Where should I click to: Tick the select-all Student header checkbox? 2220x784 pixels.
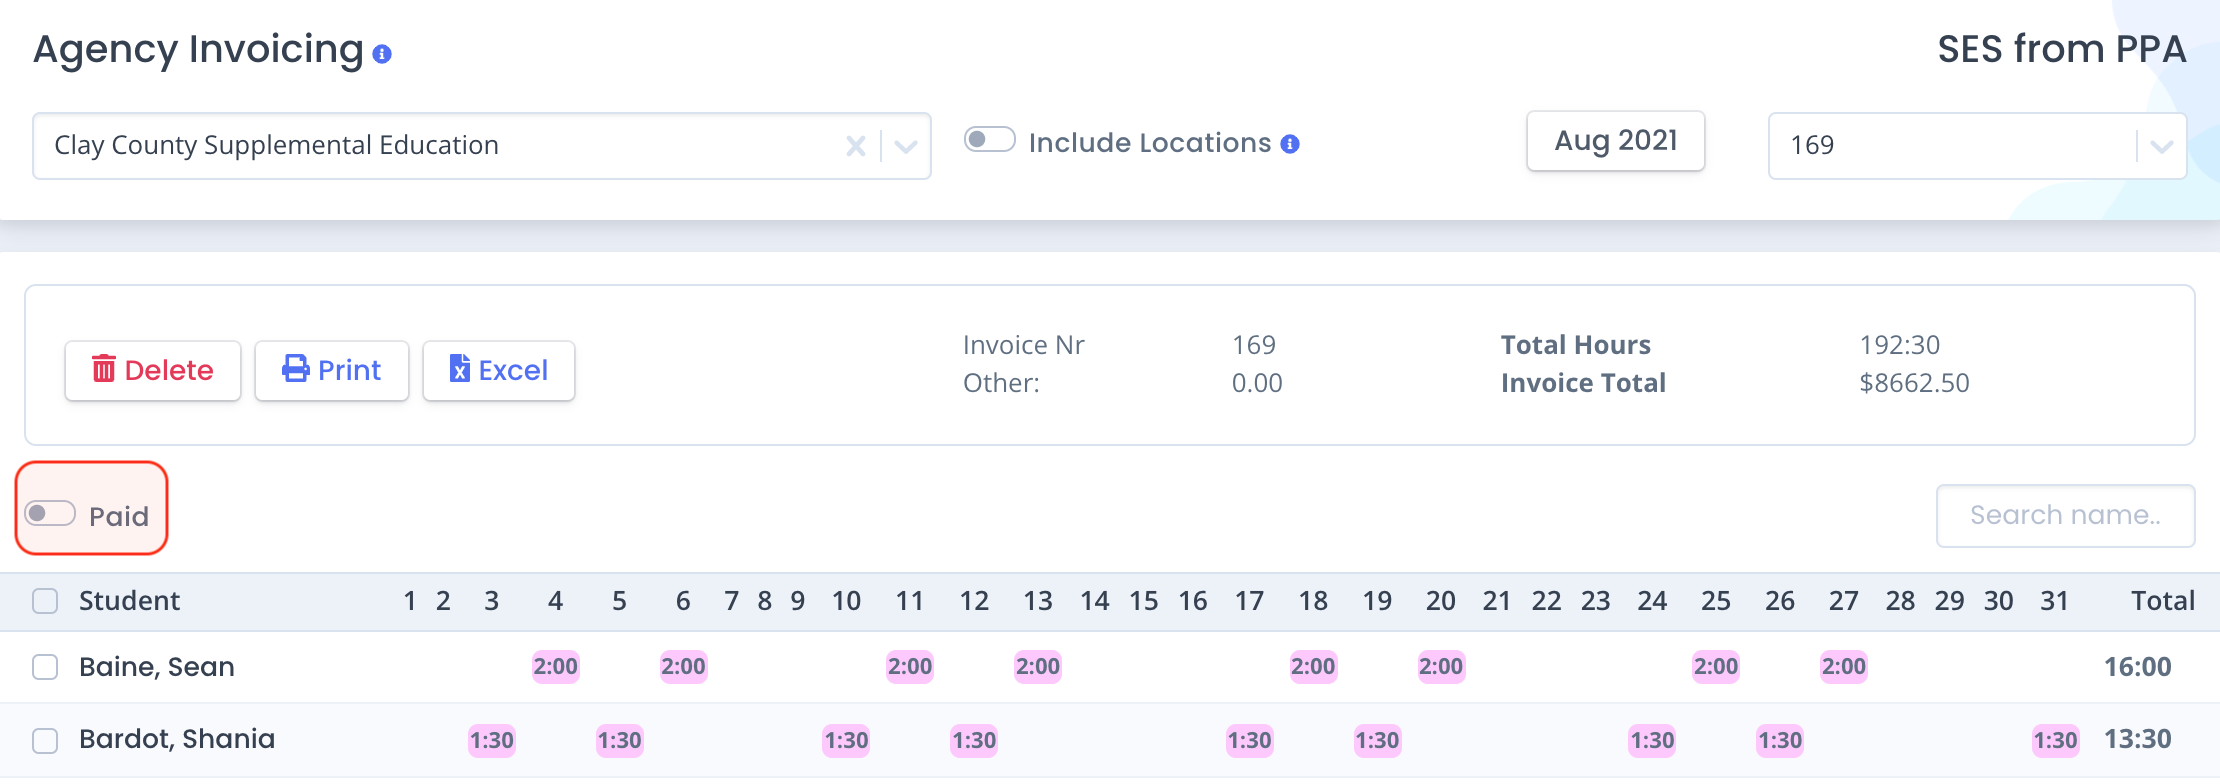pyautogui.click(x=45, y=601)
